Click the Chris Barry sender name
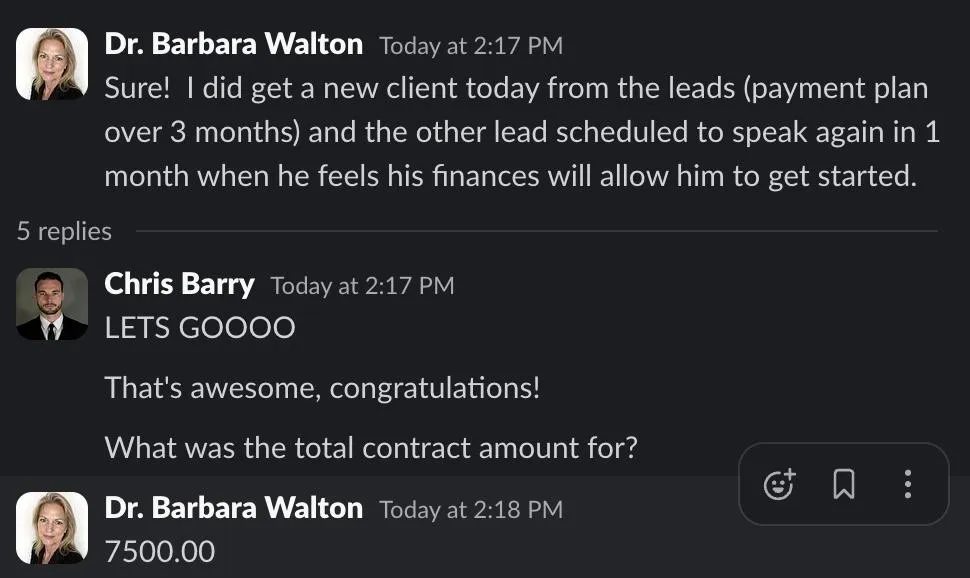Screen dimensions: 970x578 point(179,284)
